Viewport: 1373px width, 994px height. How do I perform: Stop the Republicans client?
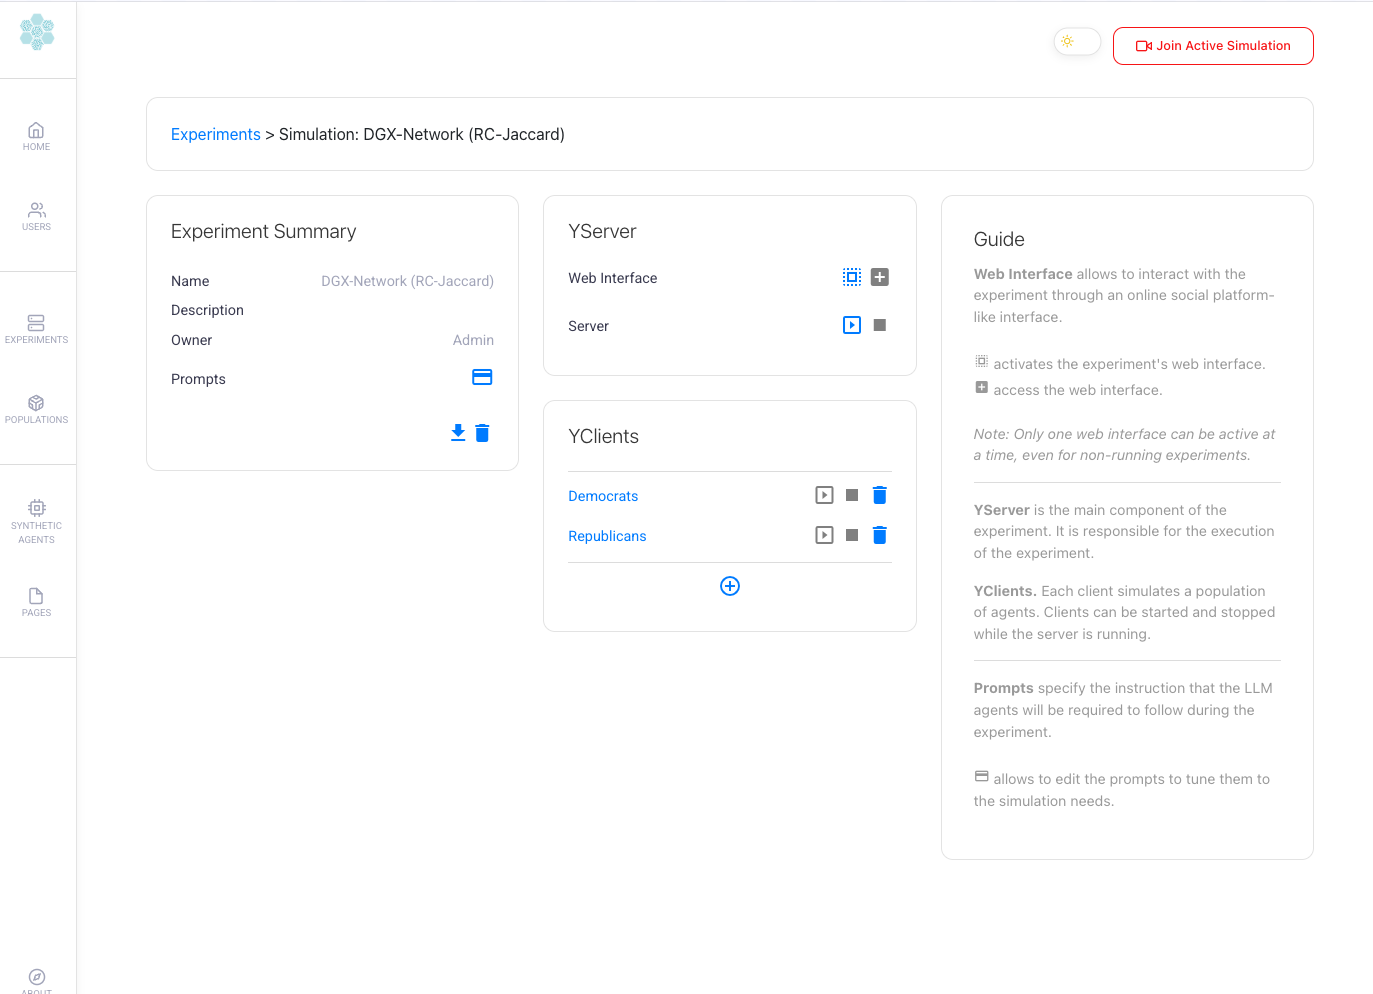click(852, 535)
